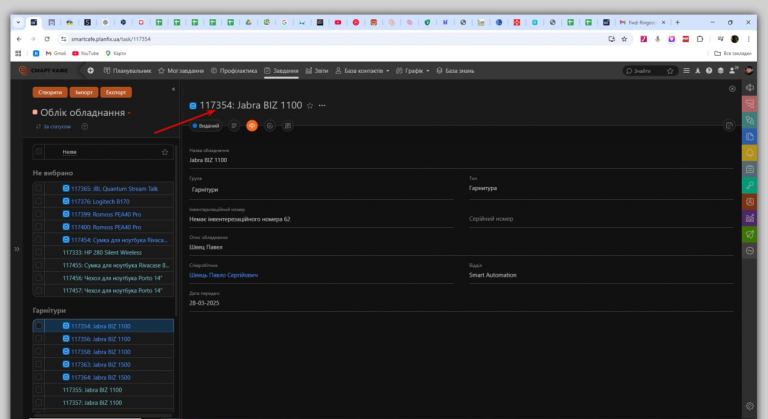Open task 117365: JBL Quantum Stream Talk
This screenshot has width=768, height=419.
(x=114, y=189)
